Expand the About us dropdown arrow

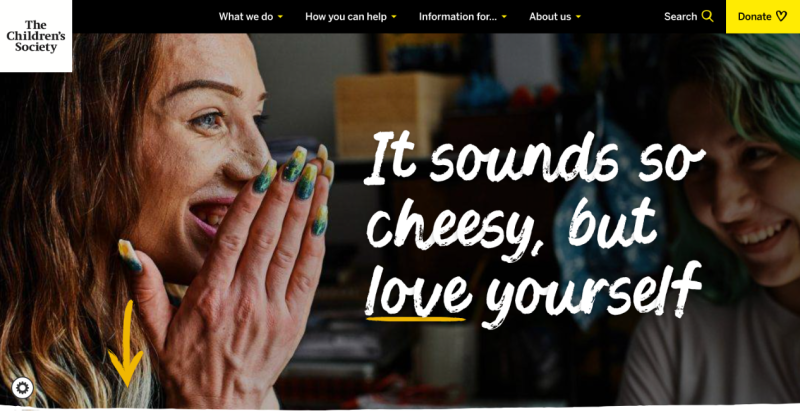[578, 17]
